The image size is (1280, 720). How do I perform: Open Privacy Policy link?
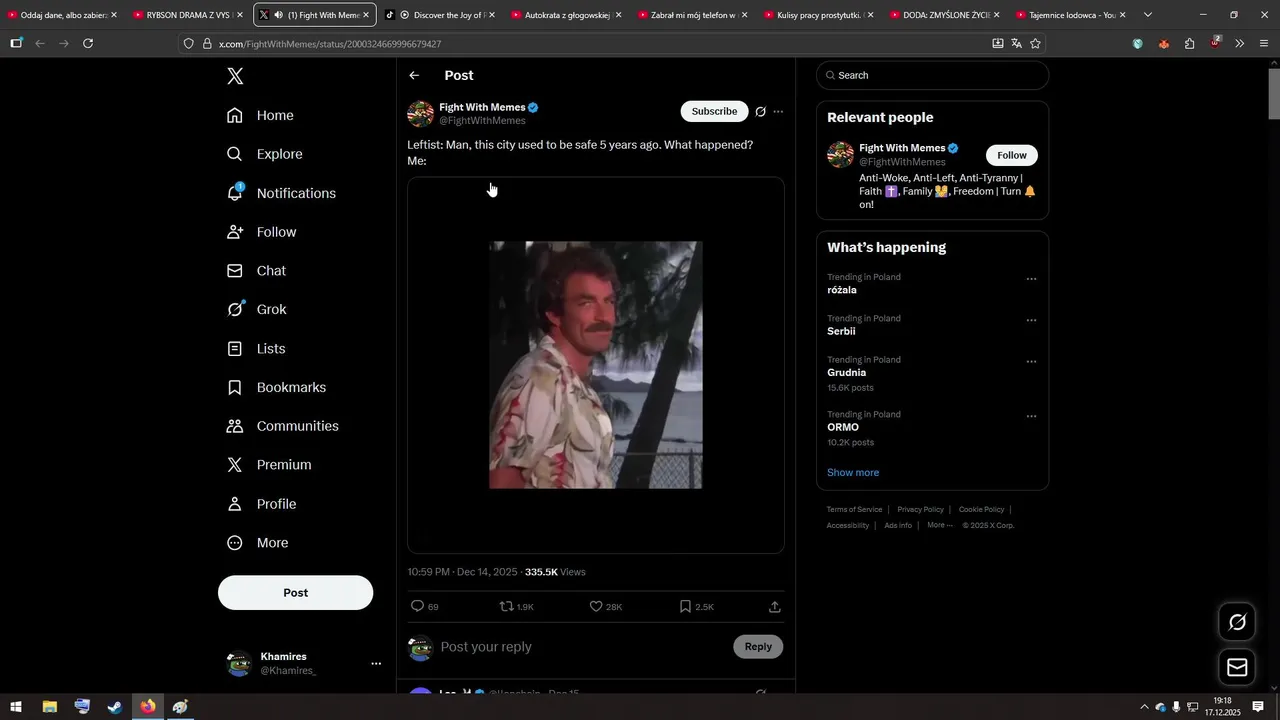tap(920, 510)
